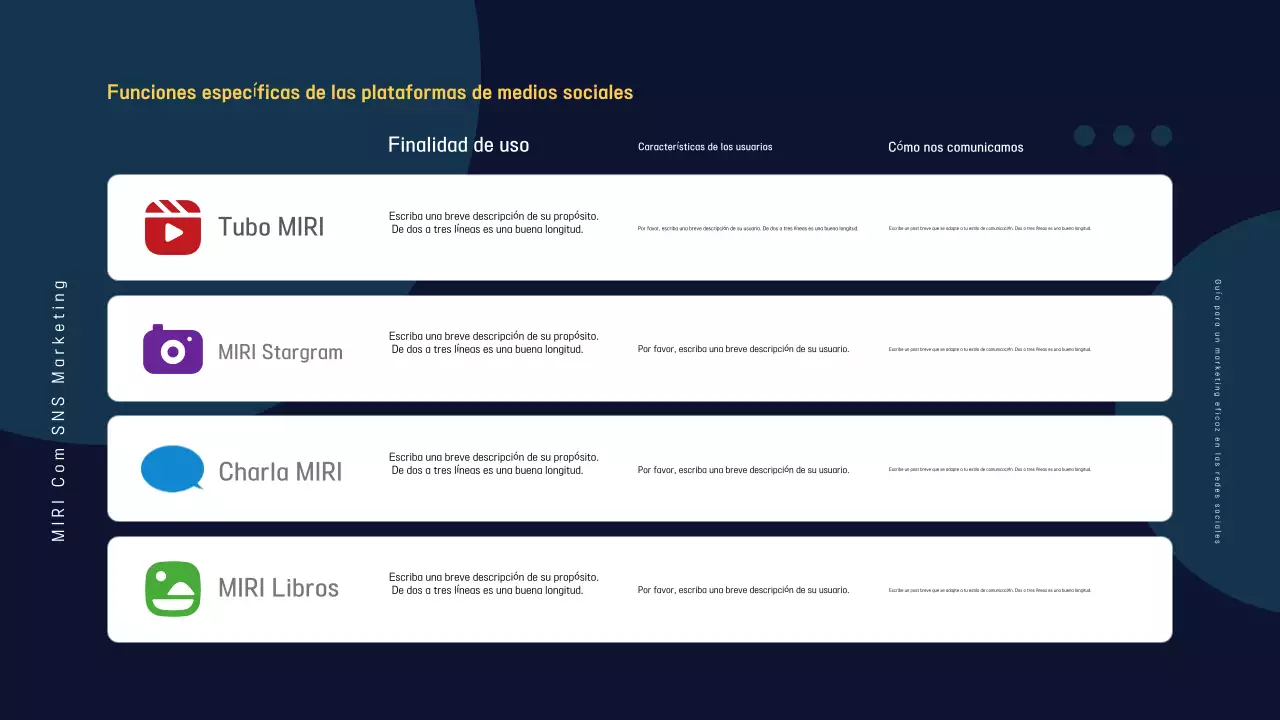This screenshot has height=720, width=1280.
Task: Click the user description in MIRI Stargram row
Action: tap(743, 349)
